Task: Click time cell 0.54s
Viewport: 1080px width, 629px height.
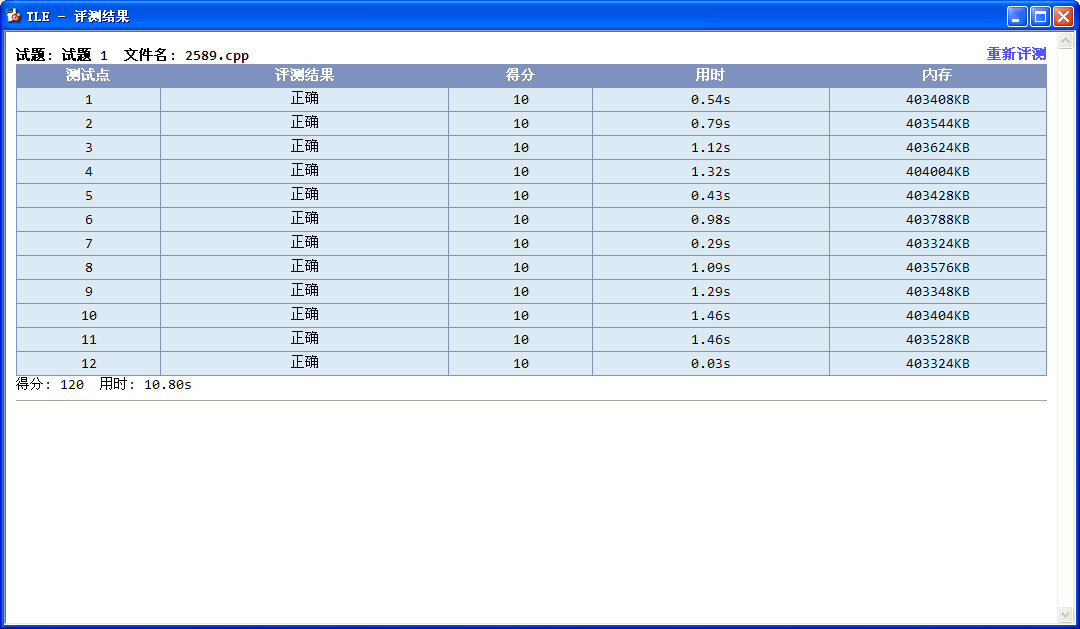Action: click(x=711, y=100)
